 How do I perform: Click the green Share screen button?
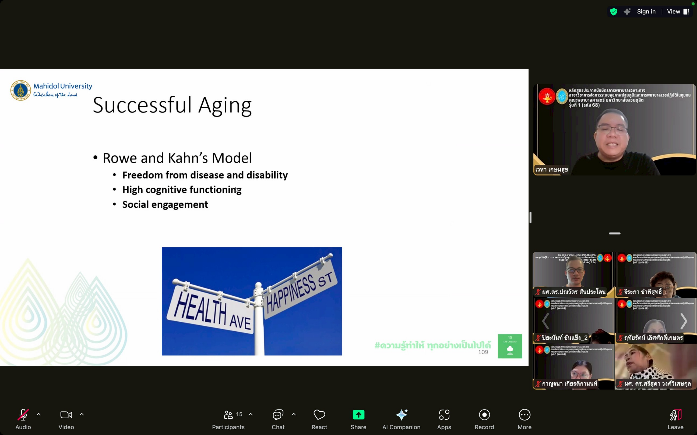(358, 417)
